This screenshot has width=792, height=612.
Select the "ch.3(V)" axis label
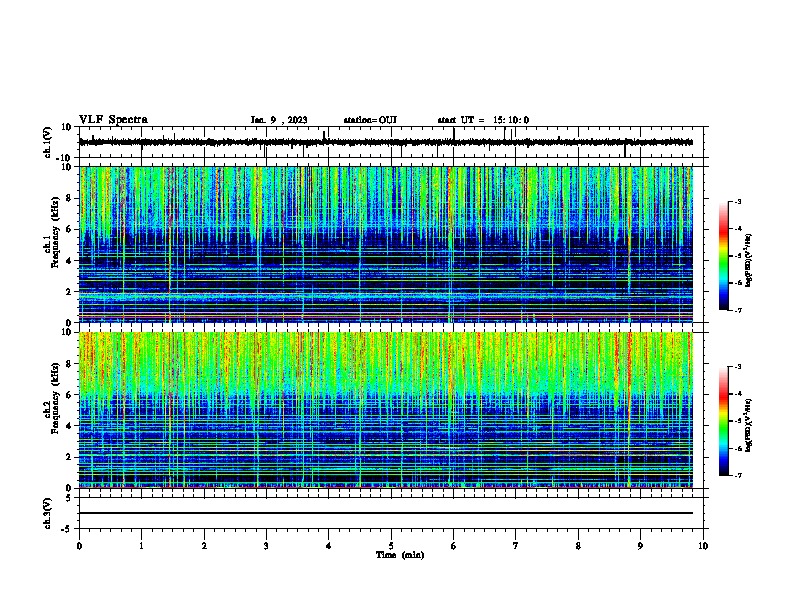[48, 513]
